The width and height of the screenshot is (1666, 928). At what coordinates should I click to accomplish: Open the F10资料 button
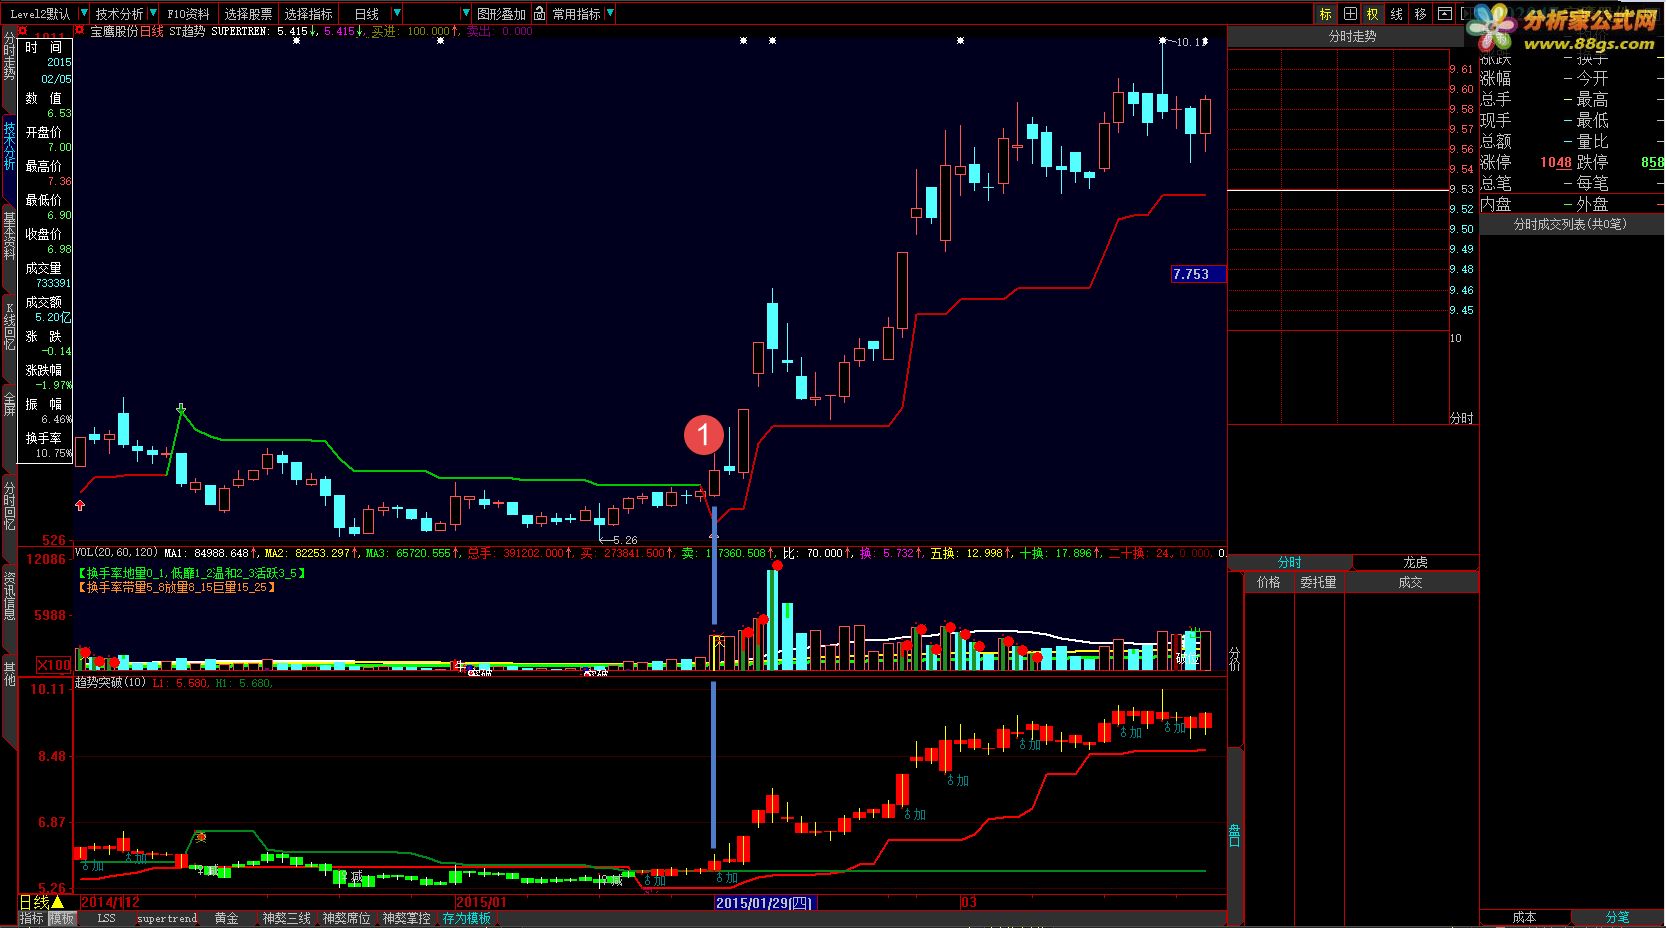pos(188,14)
